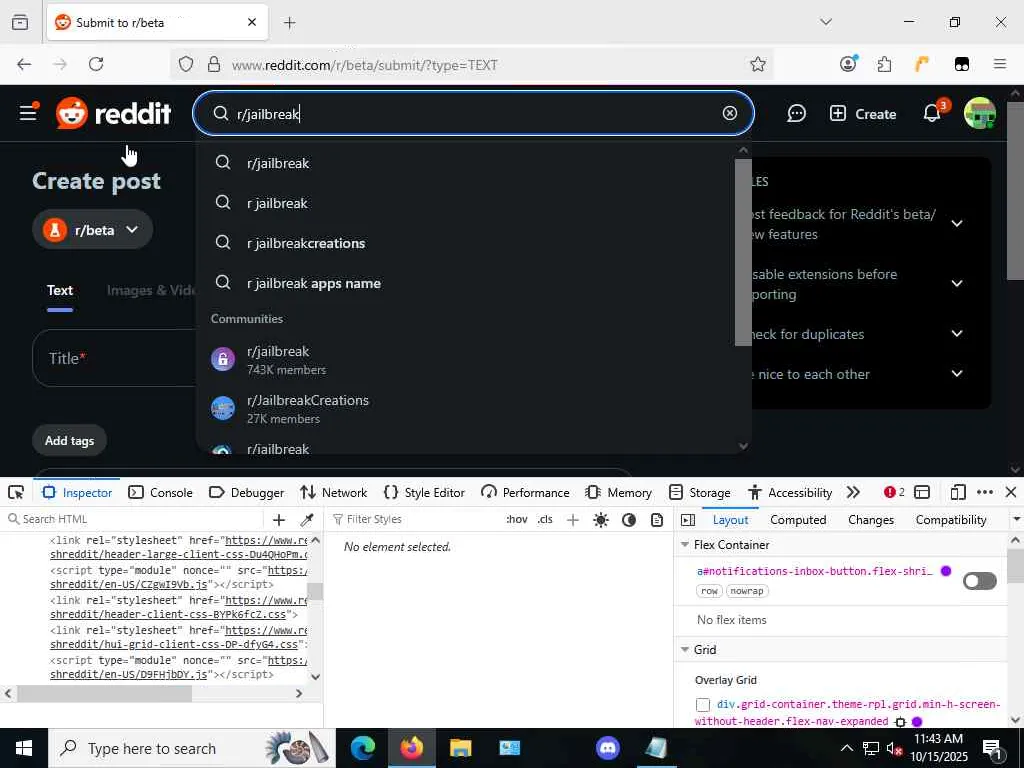Go back using the browser back arrow
Screen dimensions: 1024x768
[24, 64]
